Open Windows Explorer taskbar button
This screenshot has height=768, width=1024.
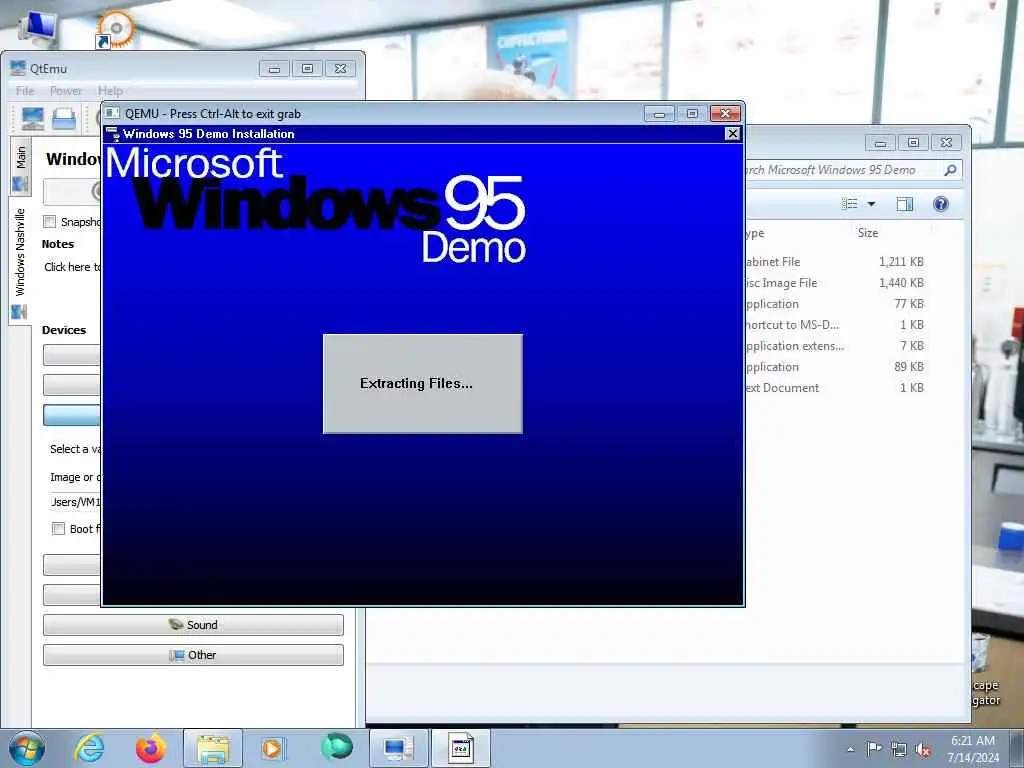point(212,748)
